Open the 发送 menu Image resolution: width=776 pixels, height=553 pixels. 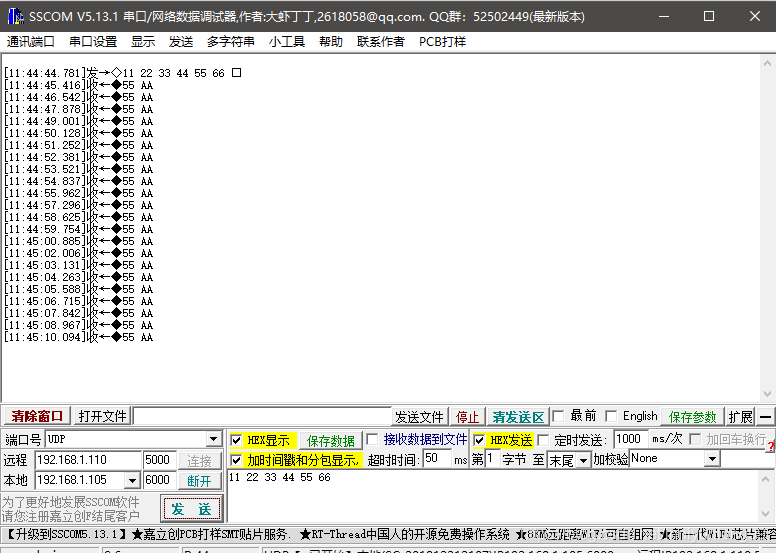(181, 42)
